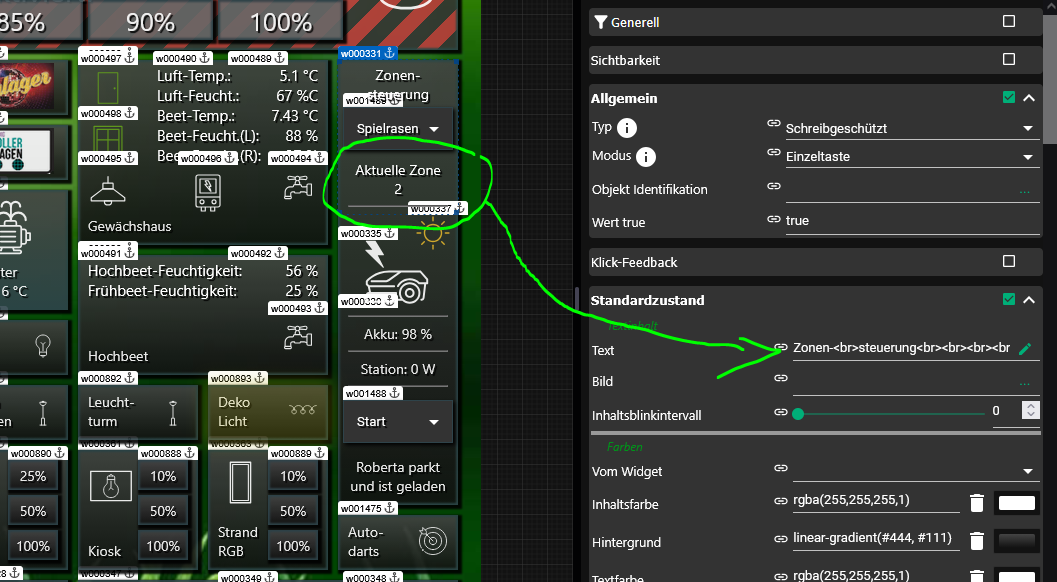Click link icon for Typ binding

[x=774, y=123]
